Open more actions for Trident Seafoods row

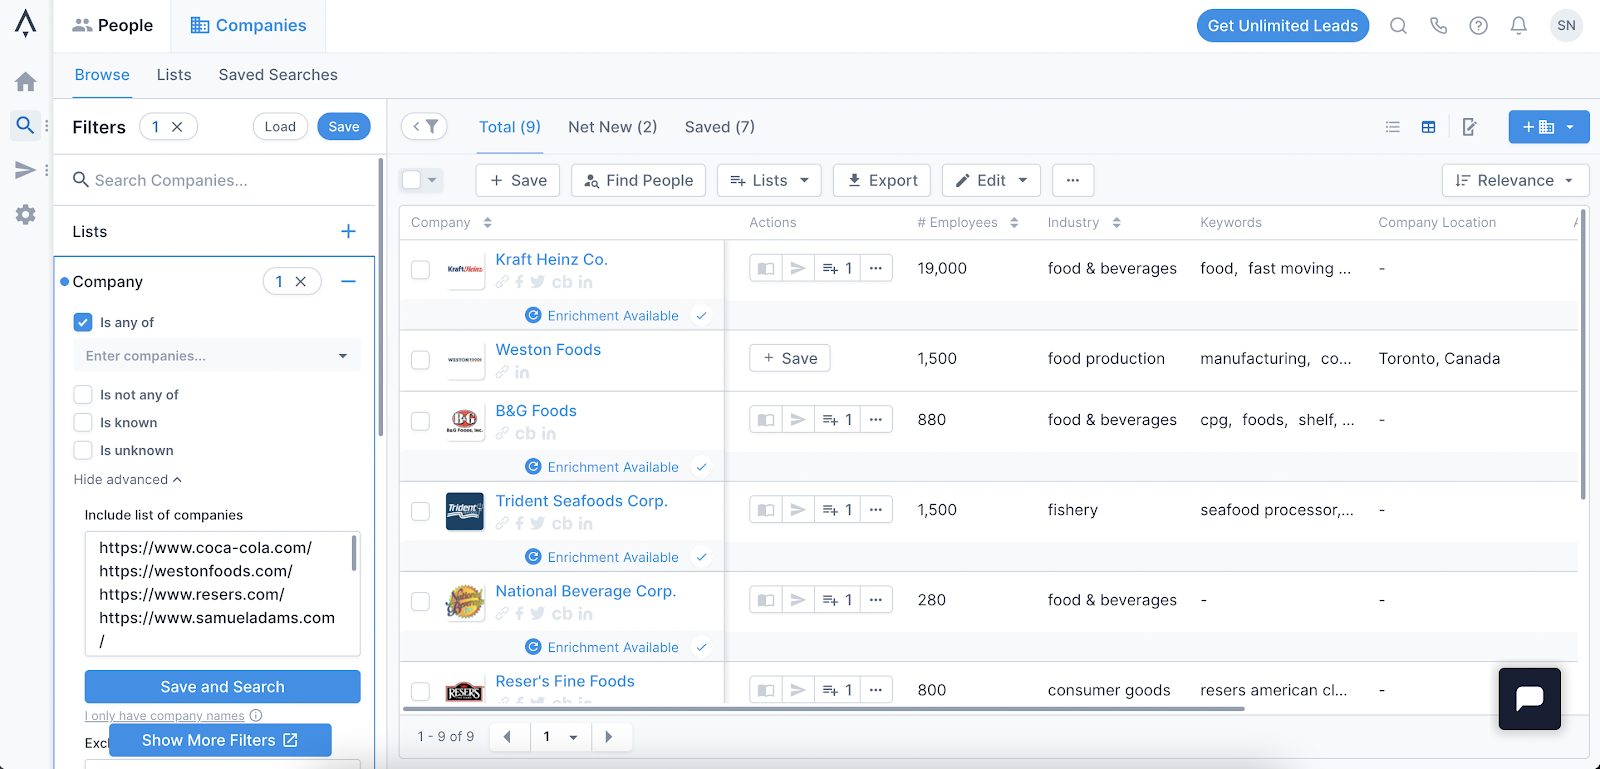coord(876,510)
